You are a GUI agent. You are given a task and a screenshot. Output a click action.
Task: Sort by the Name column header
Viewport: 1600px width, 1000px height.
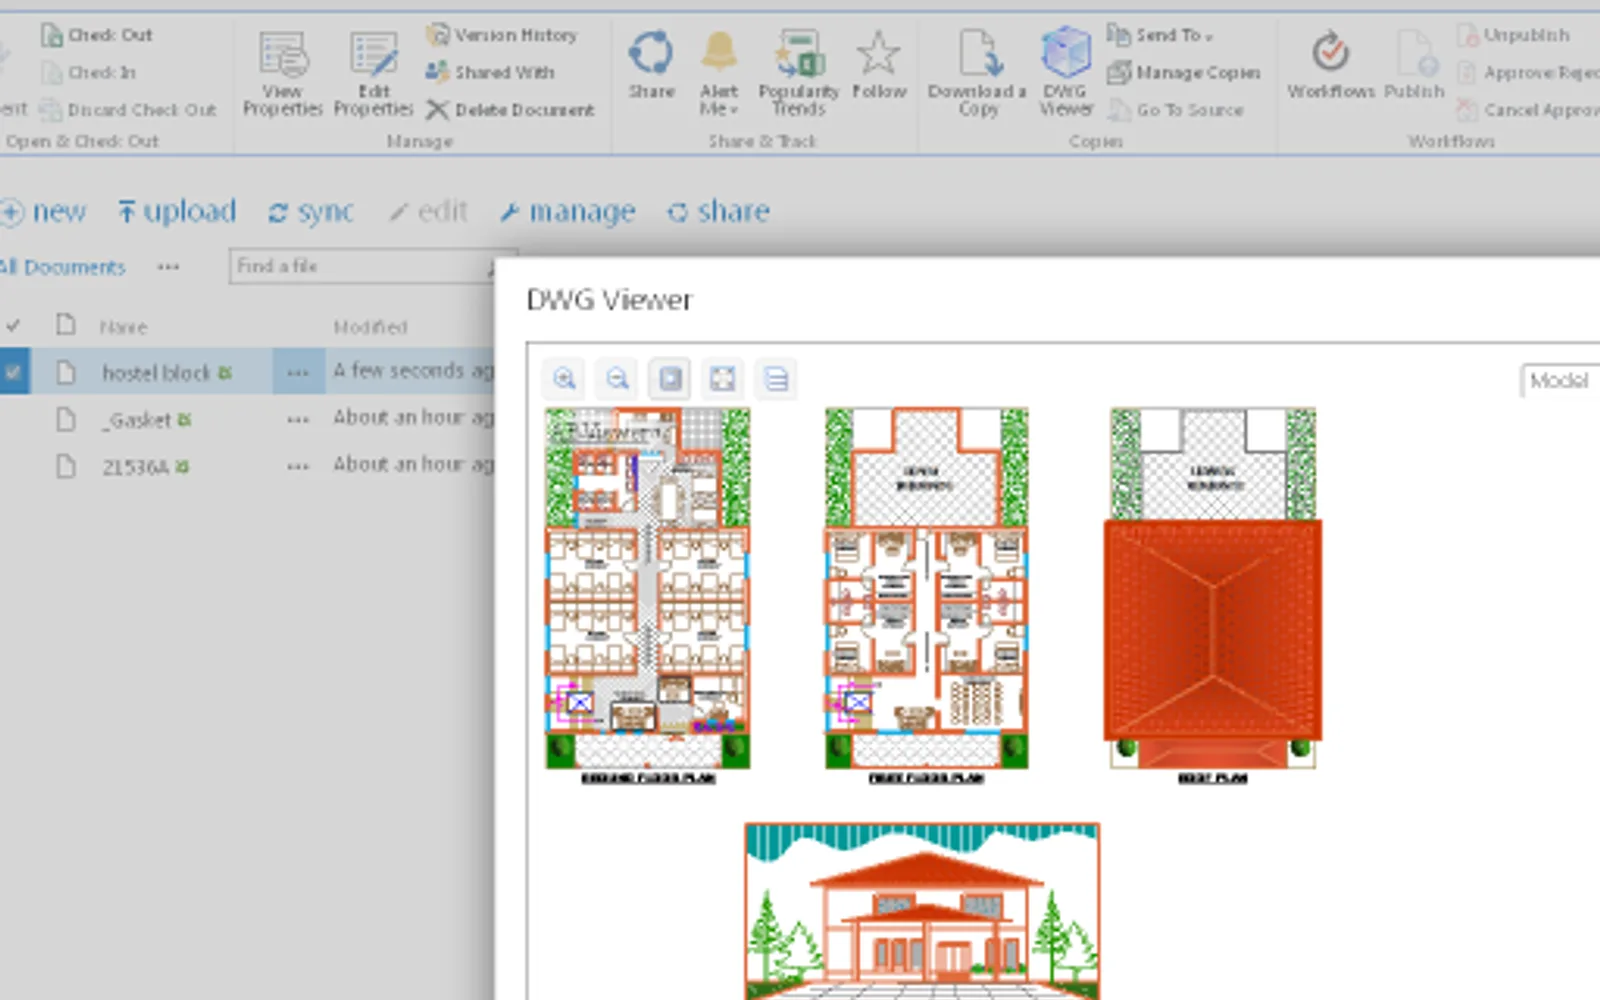click(123, 327)
